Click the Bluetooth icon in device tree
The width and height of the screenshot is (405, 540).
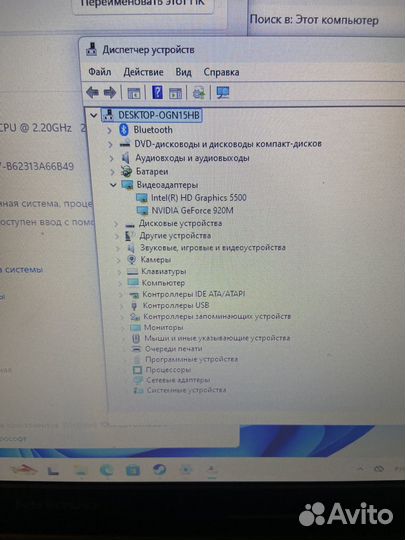point(124,130)
